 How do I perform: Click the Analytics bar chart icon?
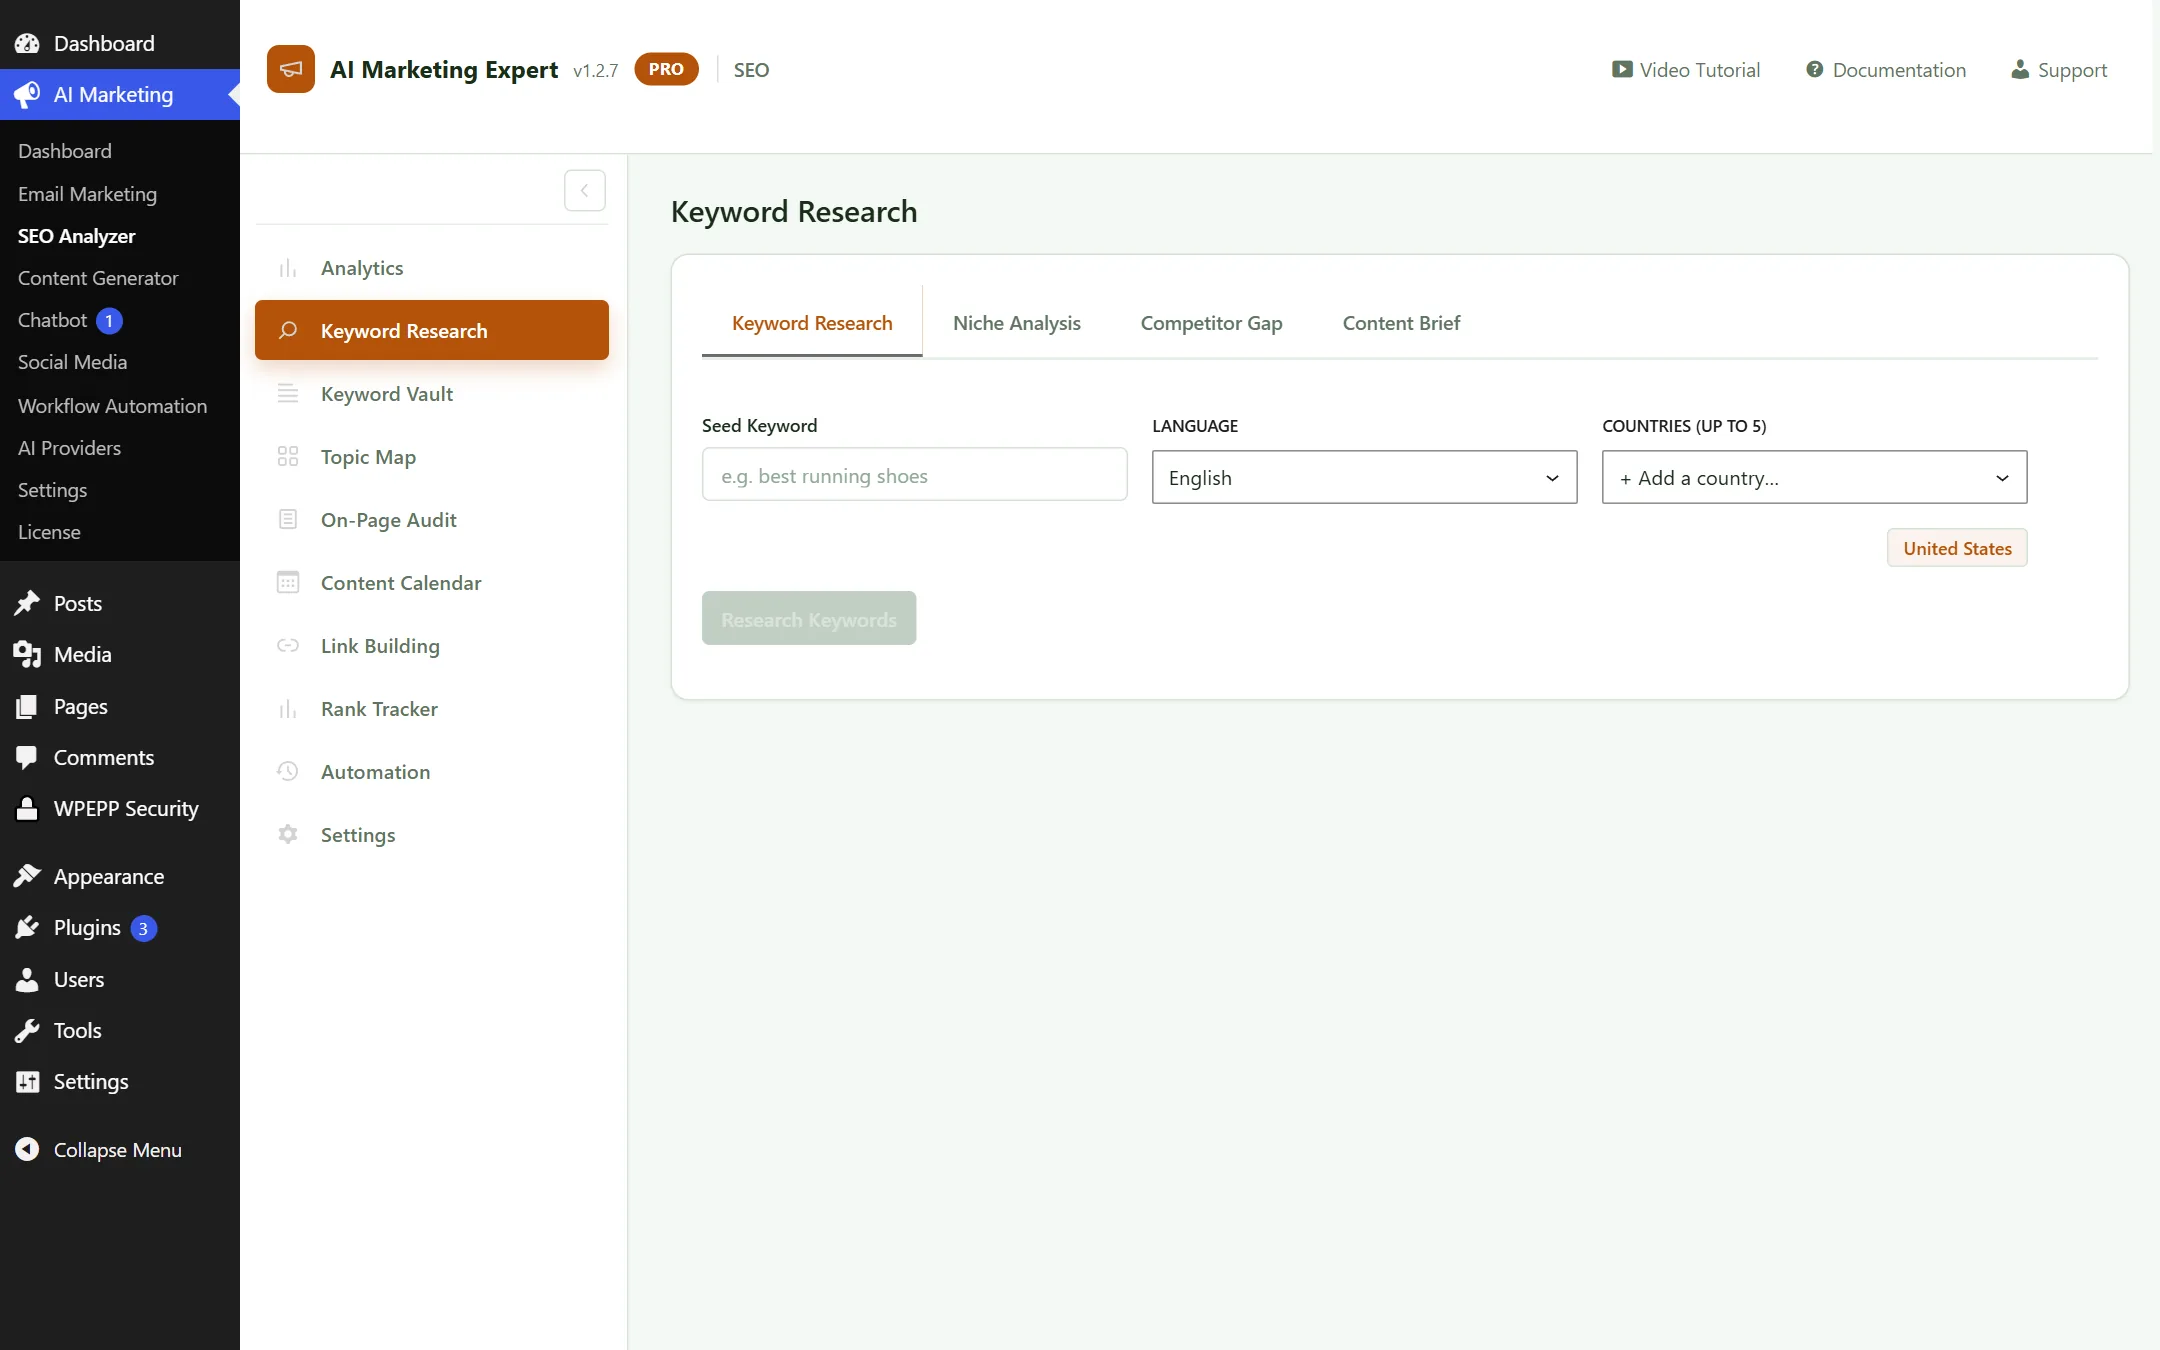288,268
